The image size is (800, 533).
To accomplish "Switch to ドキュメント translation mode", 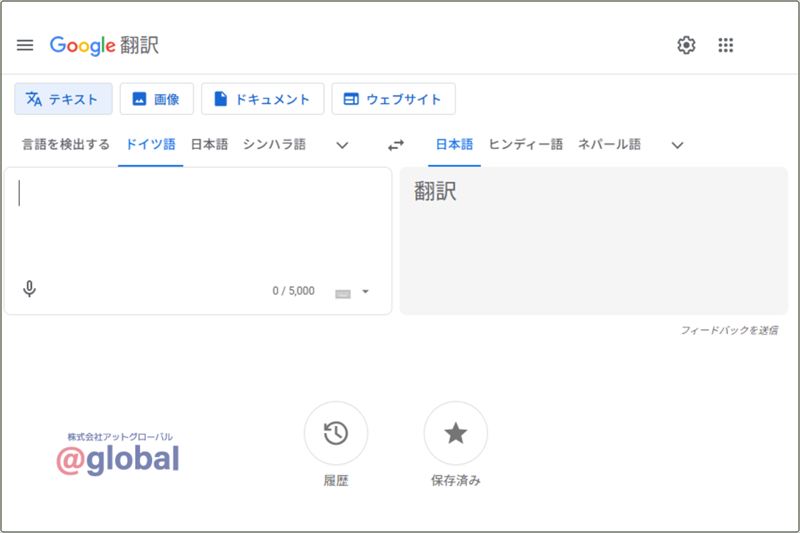I will (263, 99).
